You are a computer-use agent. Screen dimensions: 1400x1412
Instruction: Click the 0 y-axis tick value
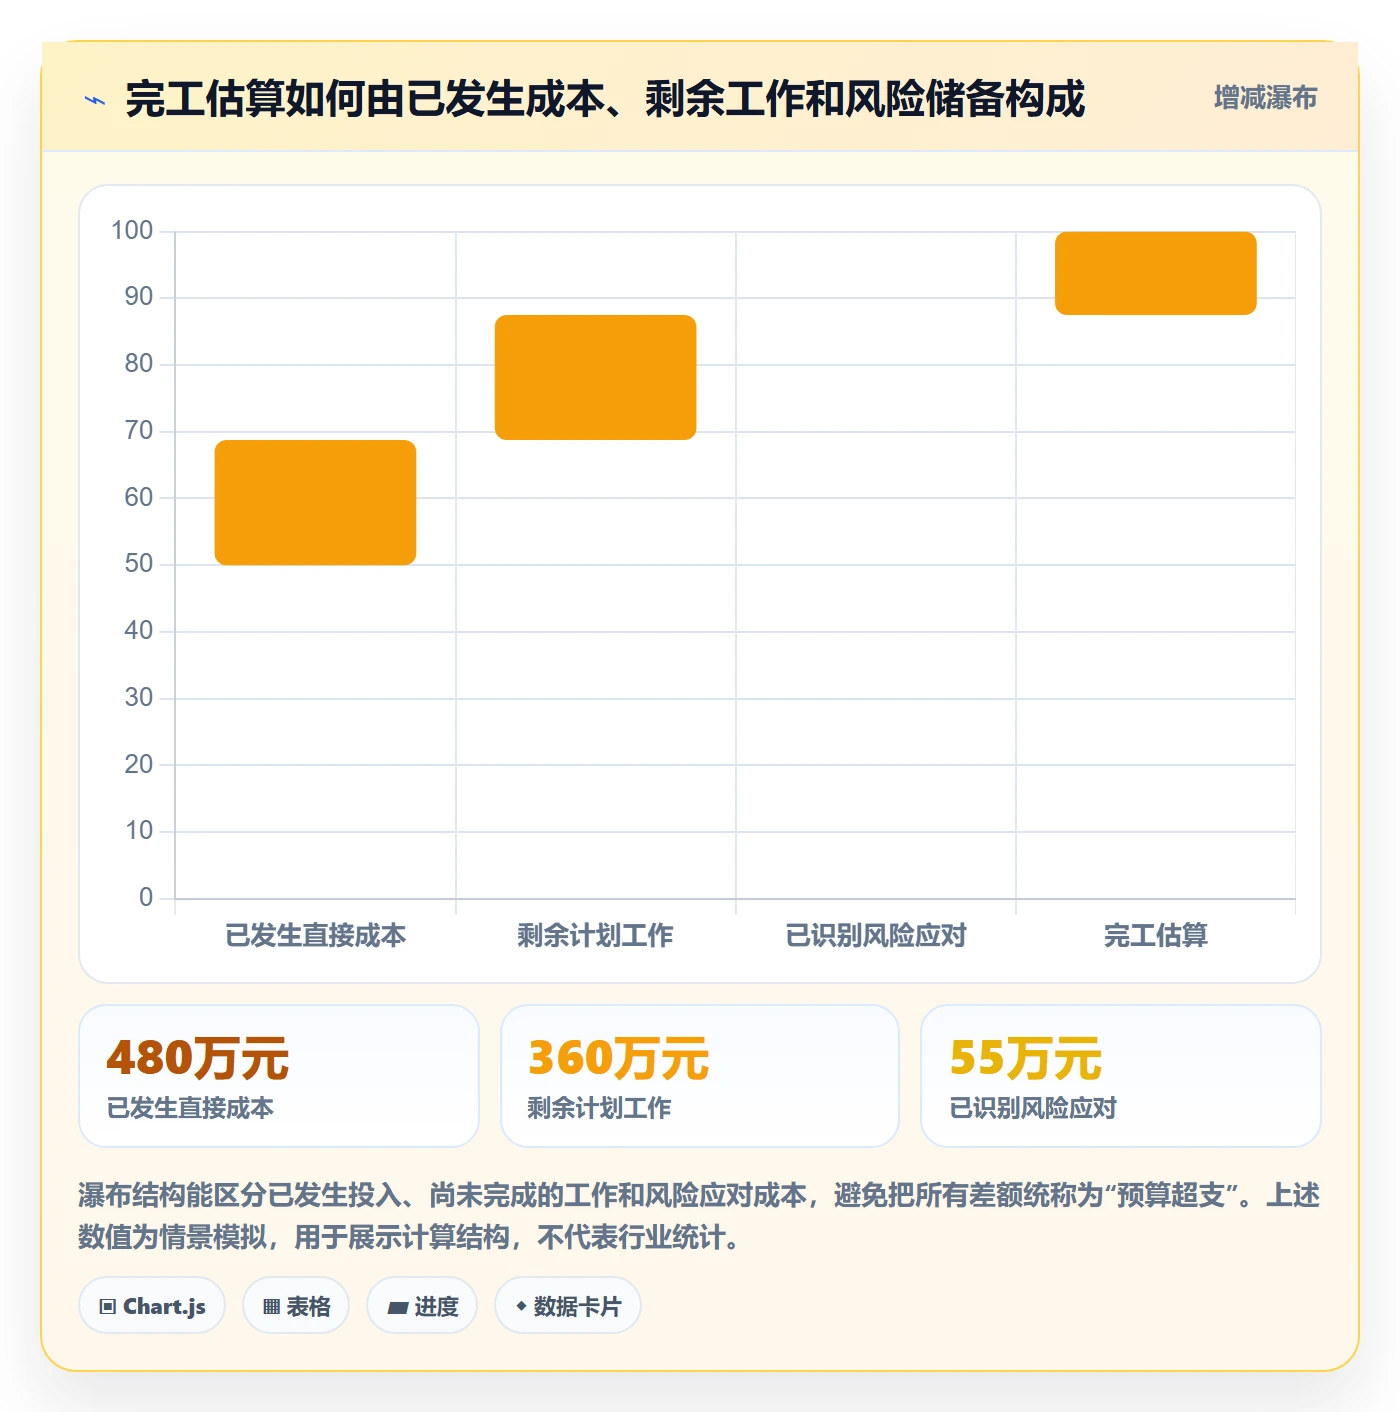click(x=146, y=897)
